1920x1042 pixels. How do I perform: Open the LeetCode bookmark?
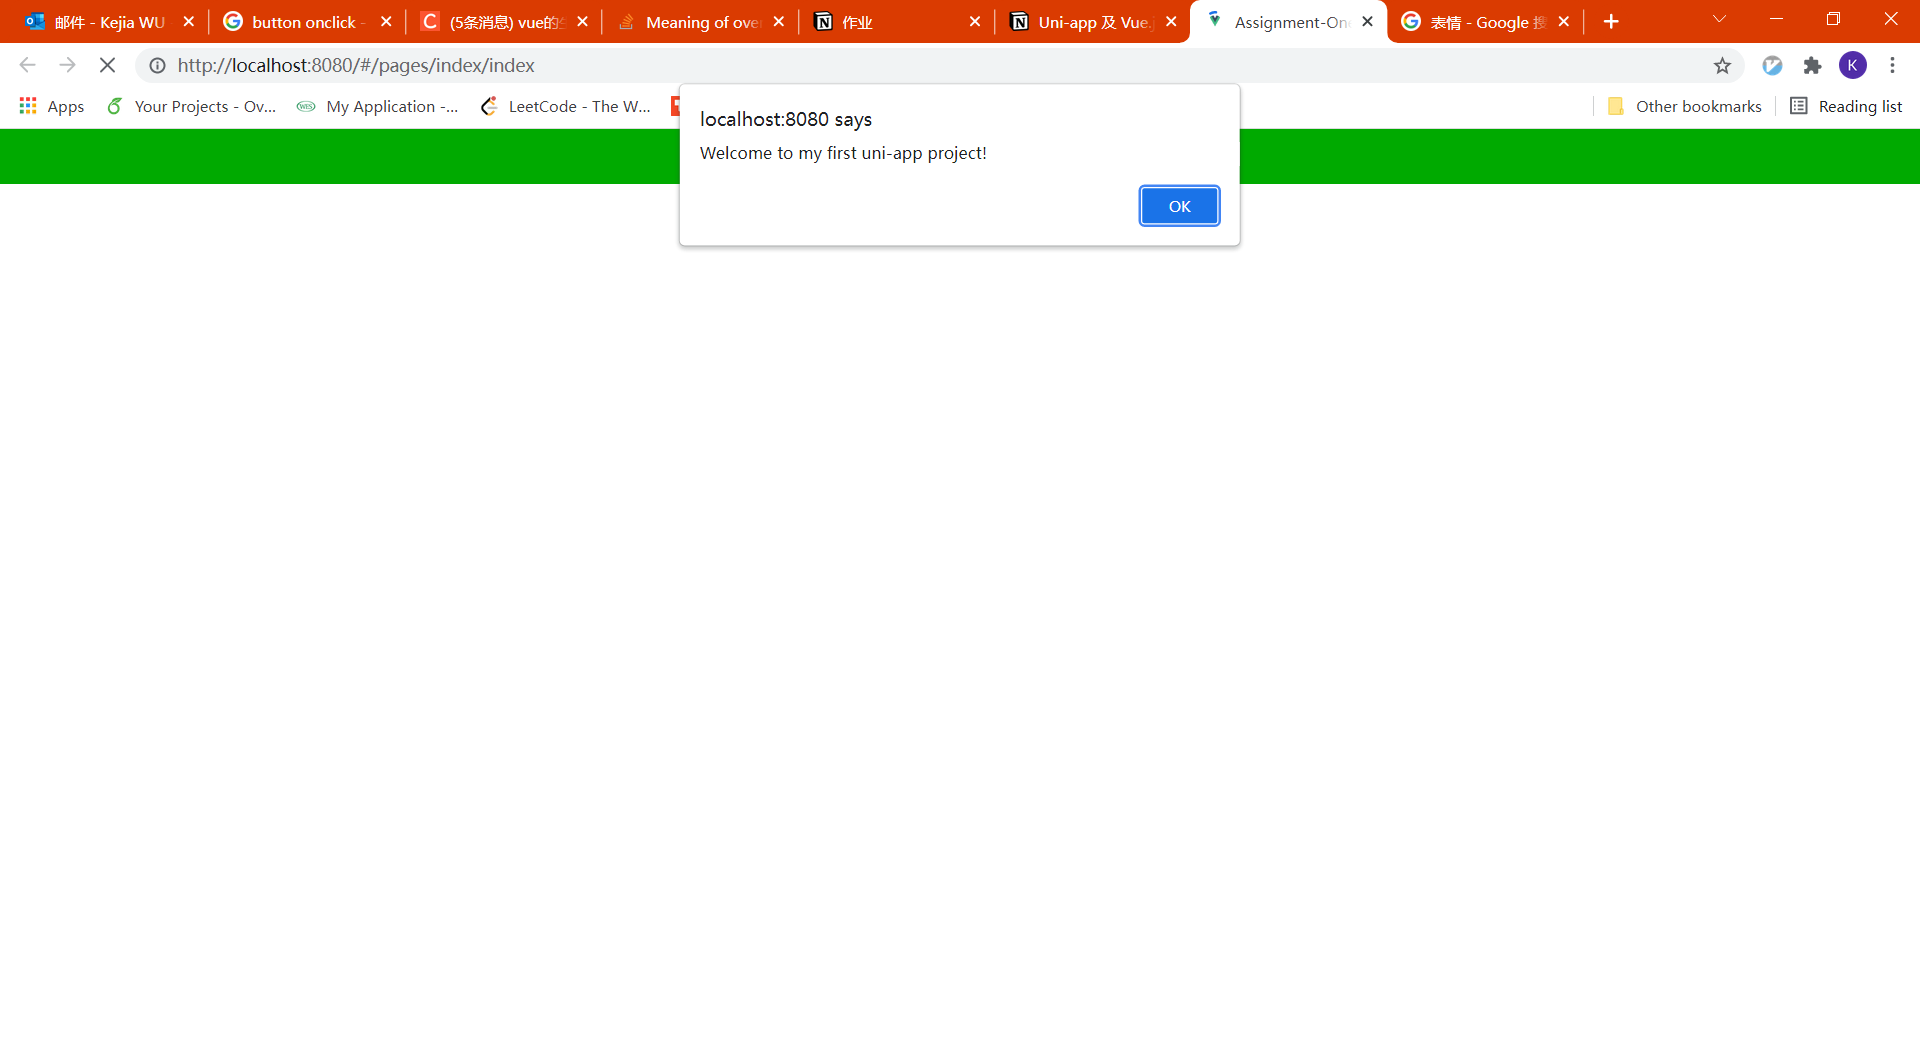(x=566, y=106)
